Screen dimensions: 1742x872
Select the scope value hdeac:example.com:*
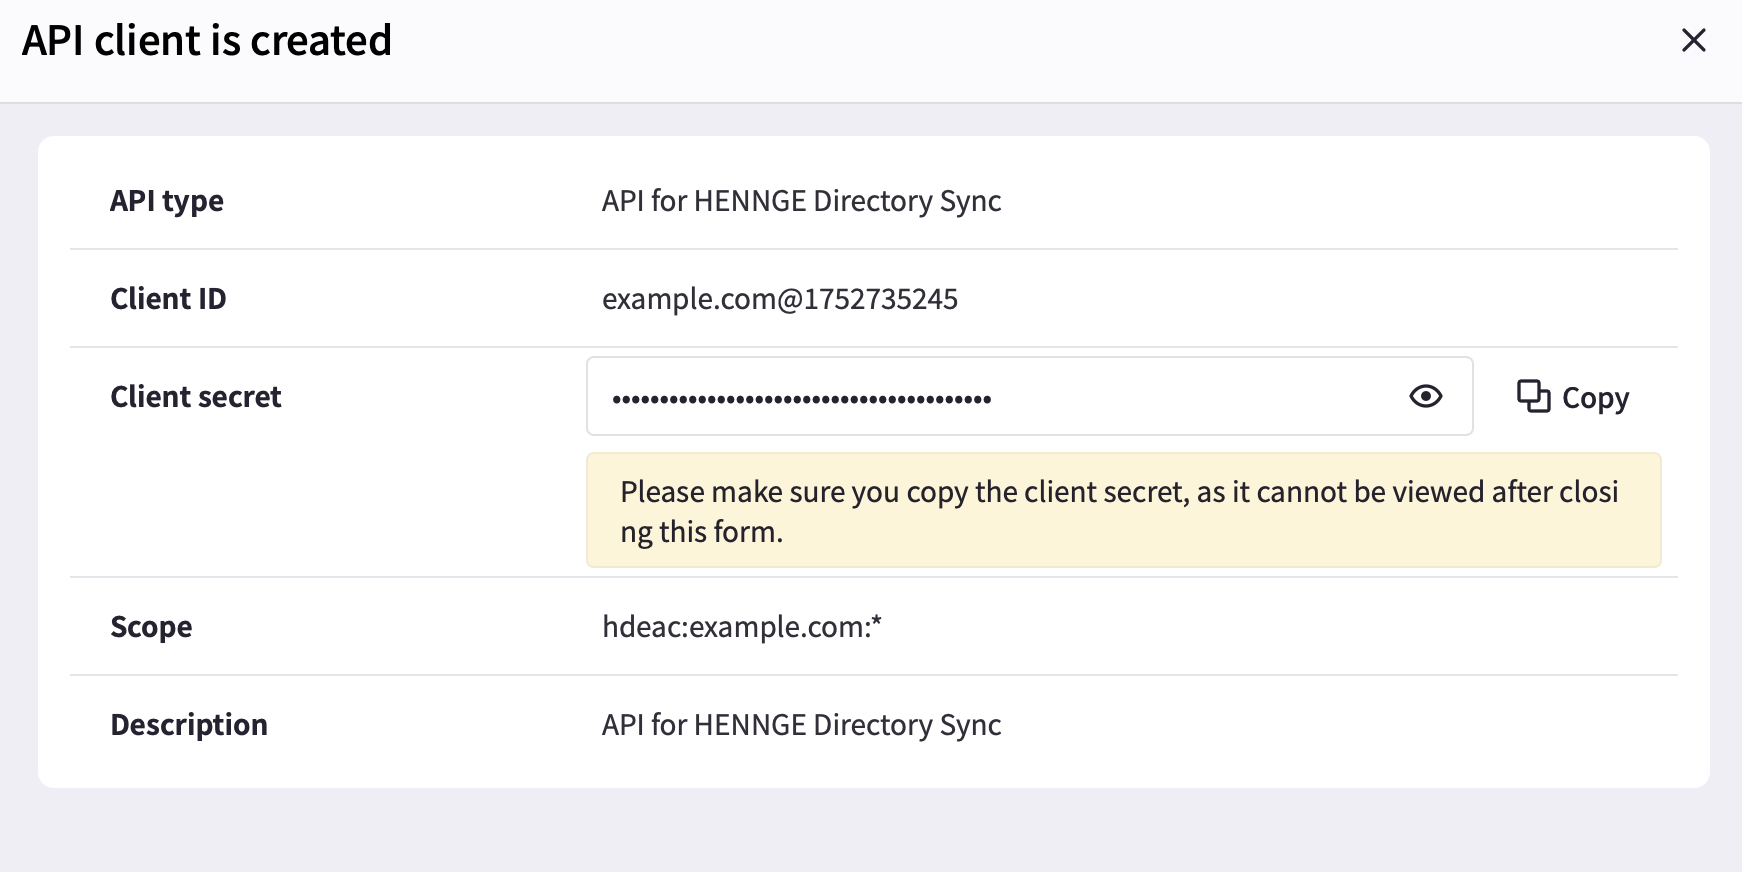[742, 627]
